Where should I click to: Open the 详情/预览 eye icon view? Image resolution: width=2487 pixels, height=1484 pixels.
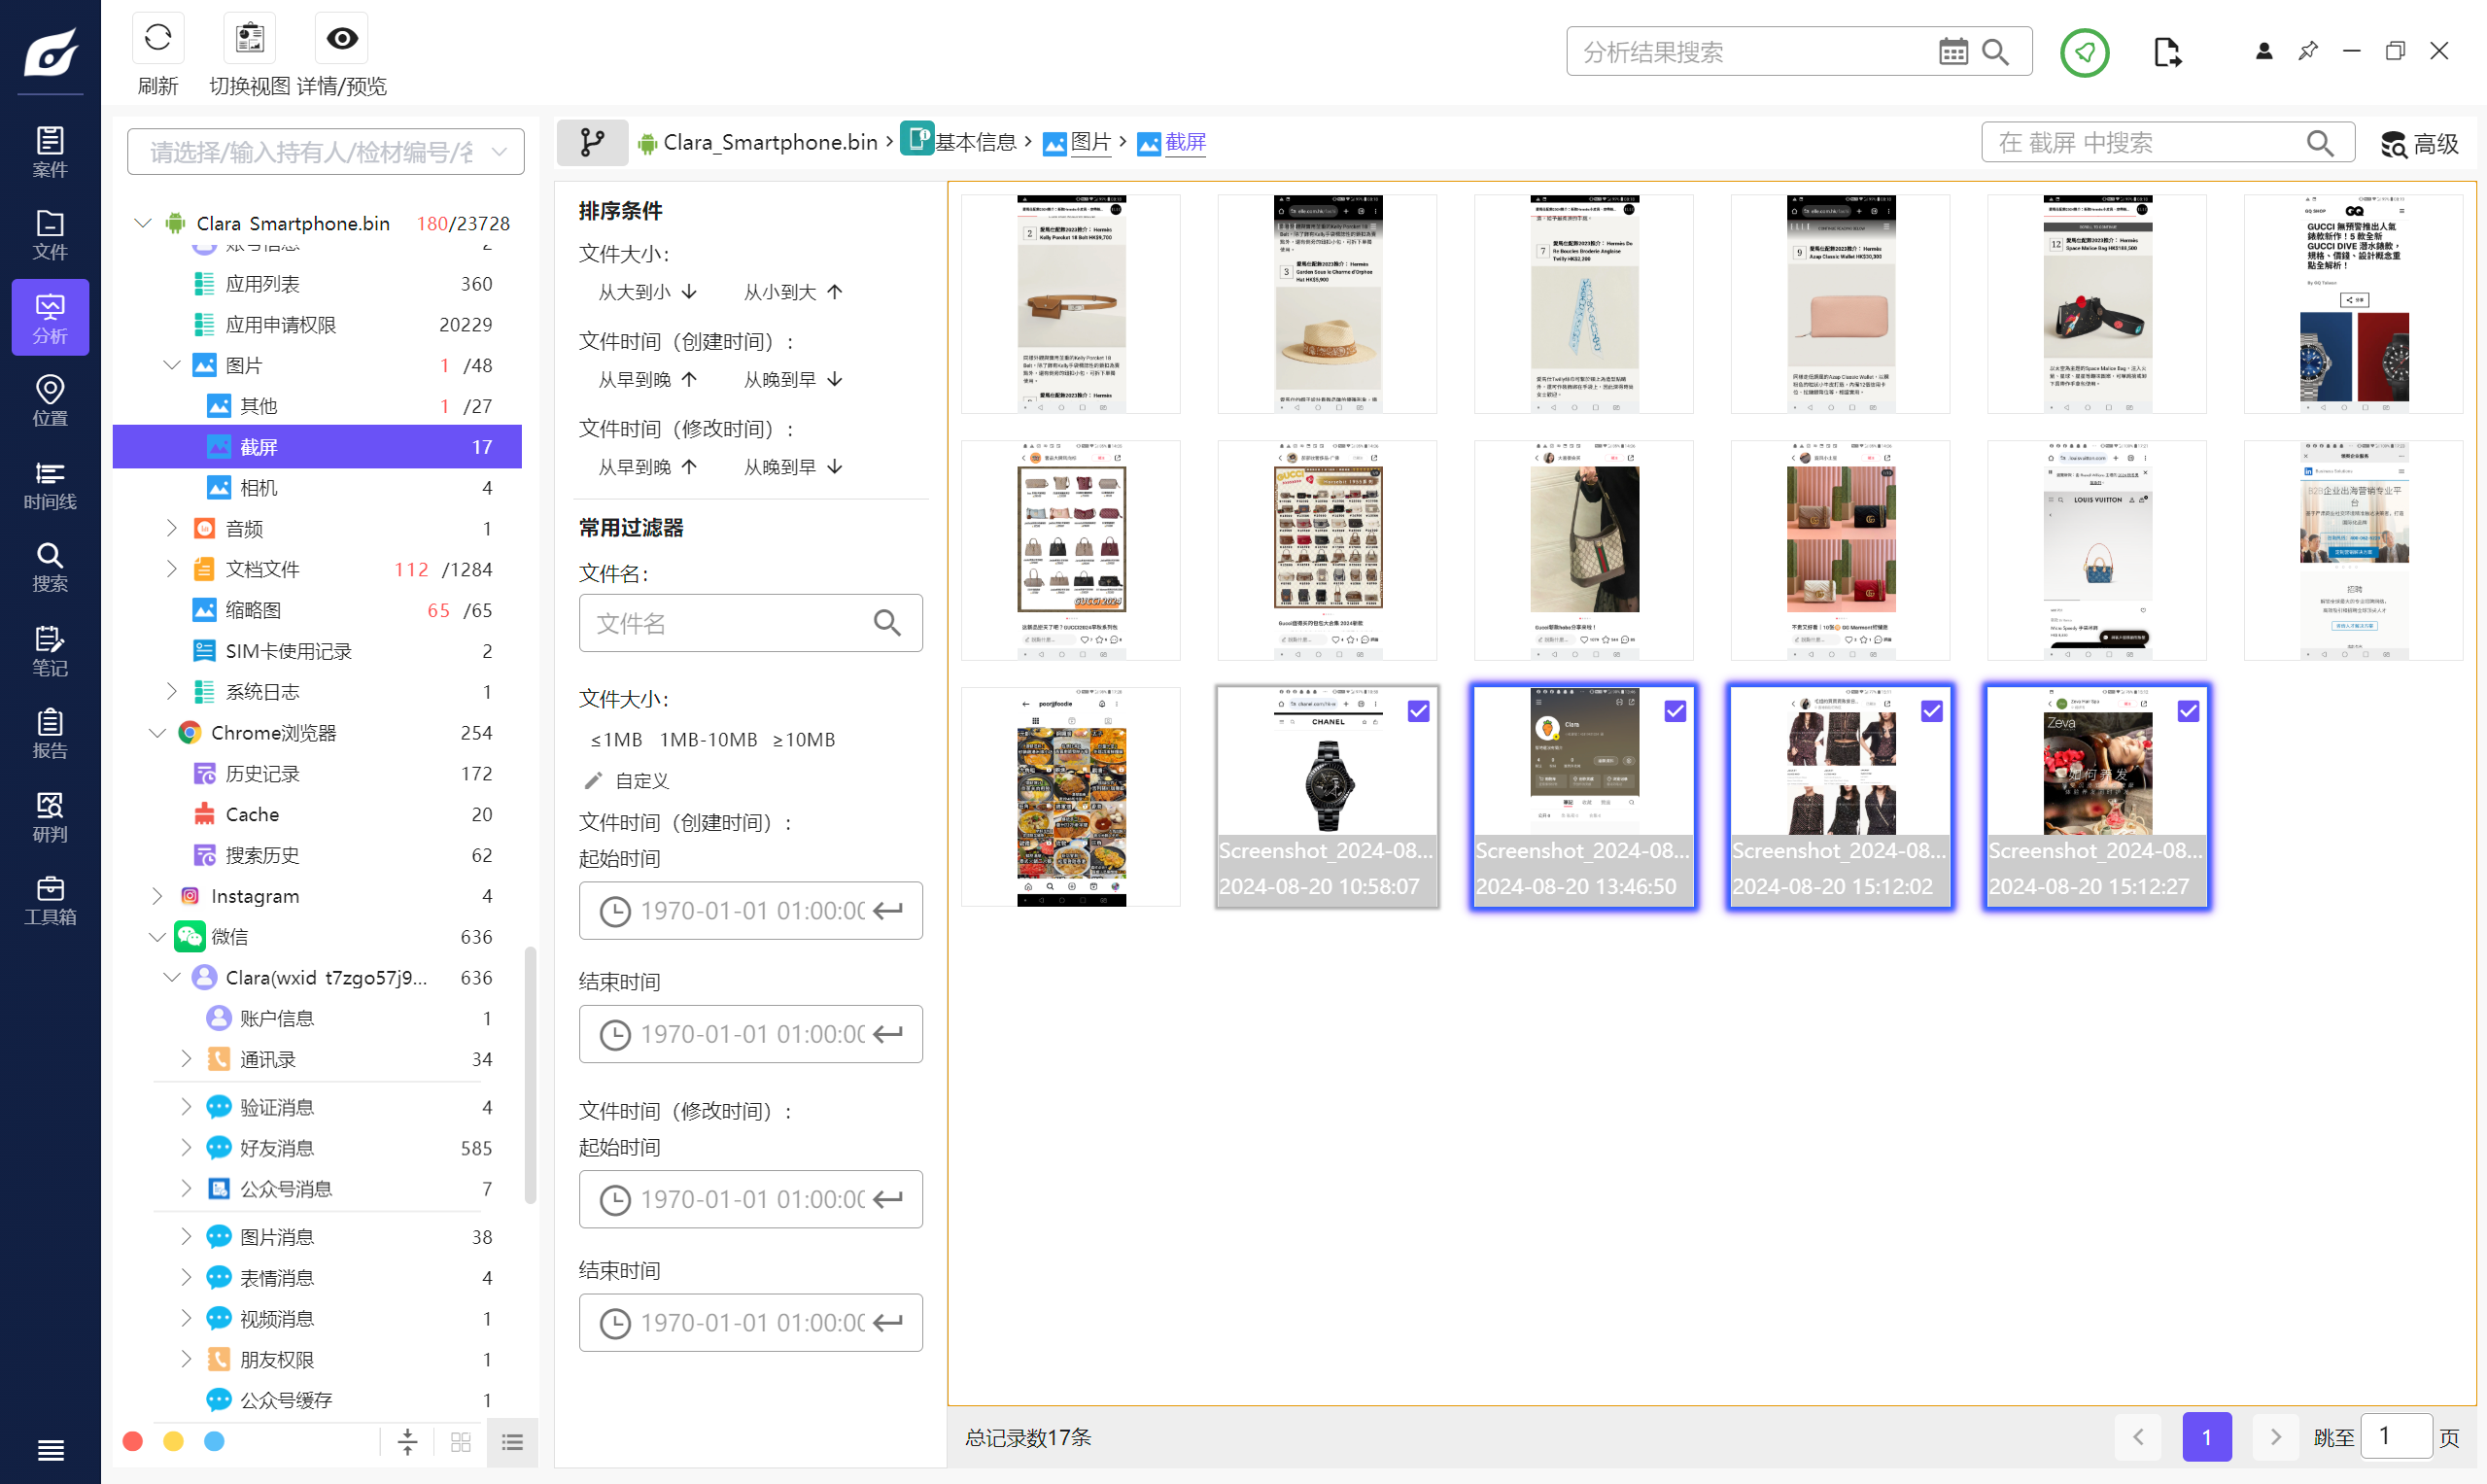click(342, 40)
